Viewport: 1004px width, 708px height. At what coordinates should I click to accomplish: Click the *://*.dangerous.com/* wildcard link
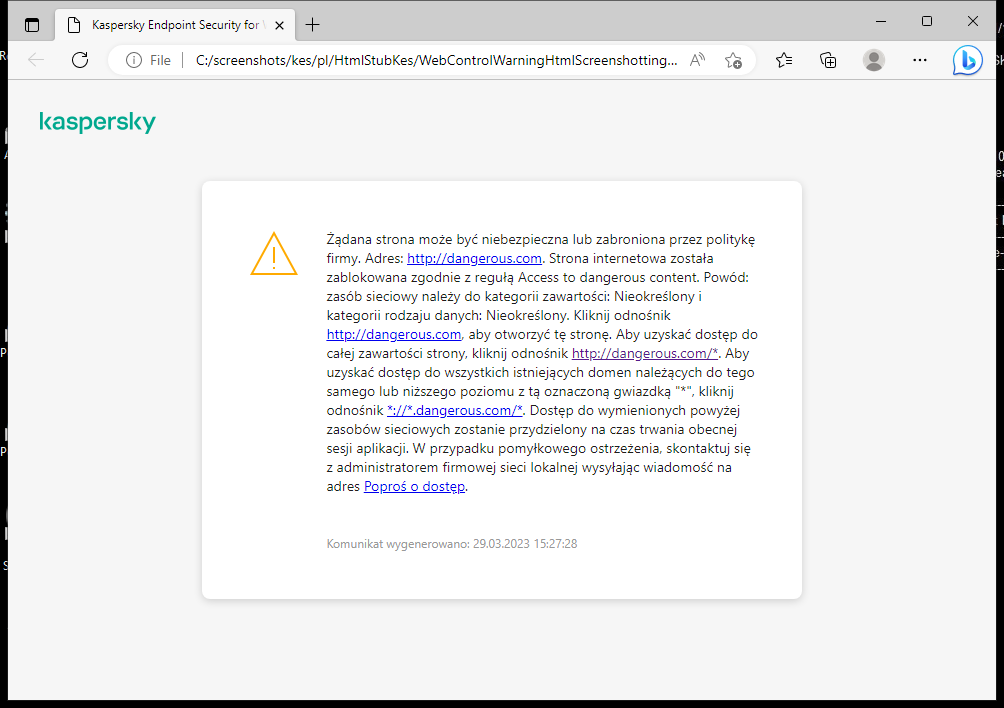click(455, 410)
